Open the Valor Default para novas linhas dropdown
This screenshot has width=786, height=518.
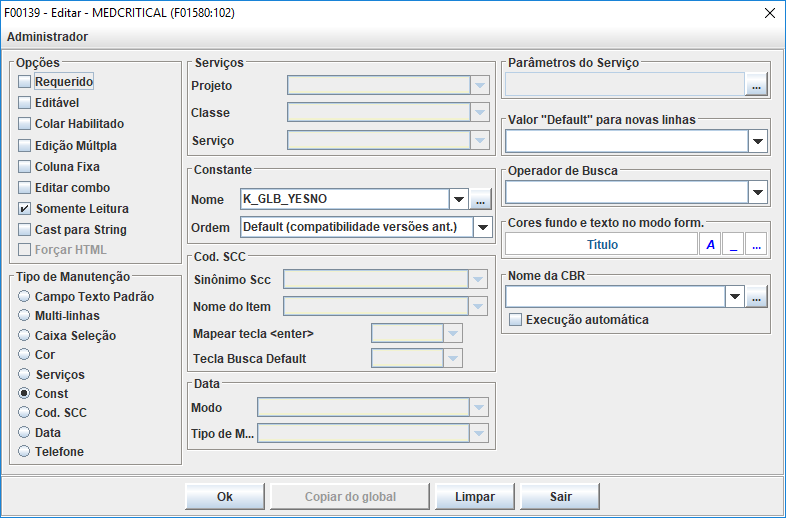(x=757, y=141)
